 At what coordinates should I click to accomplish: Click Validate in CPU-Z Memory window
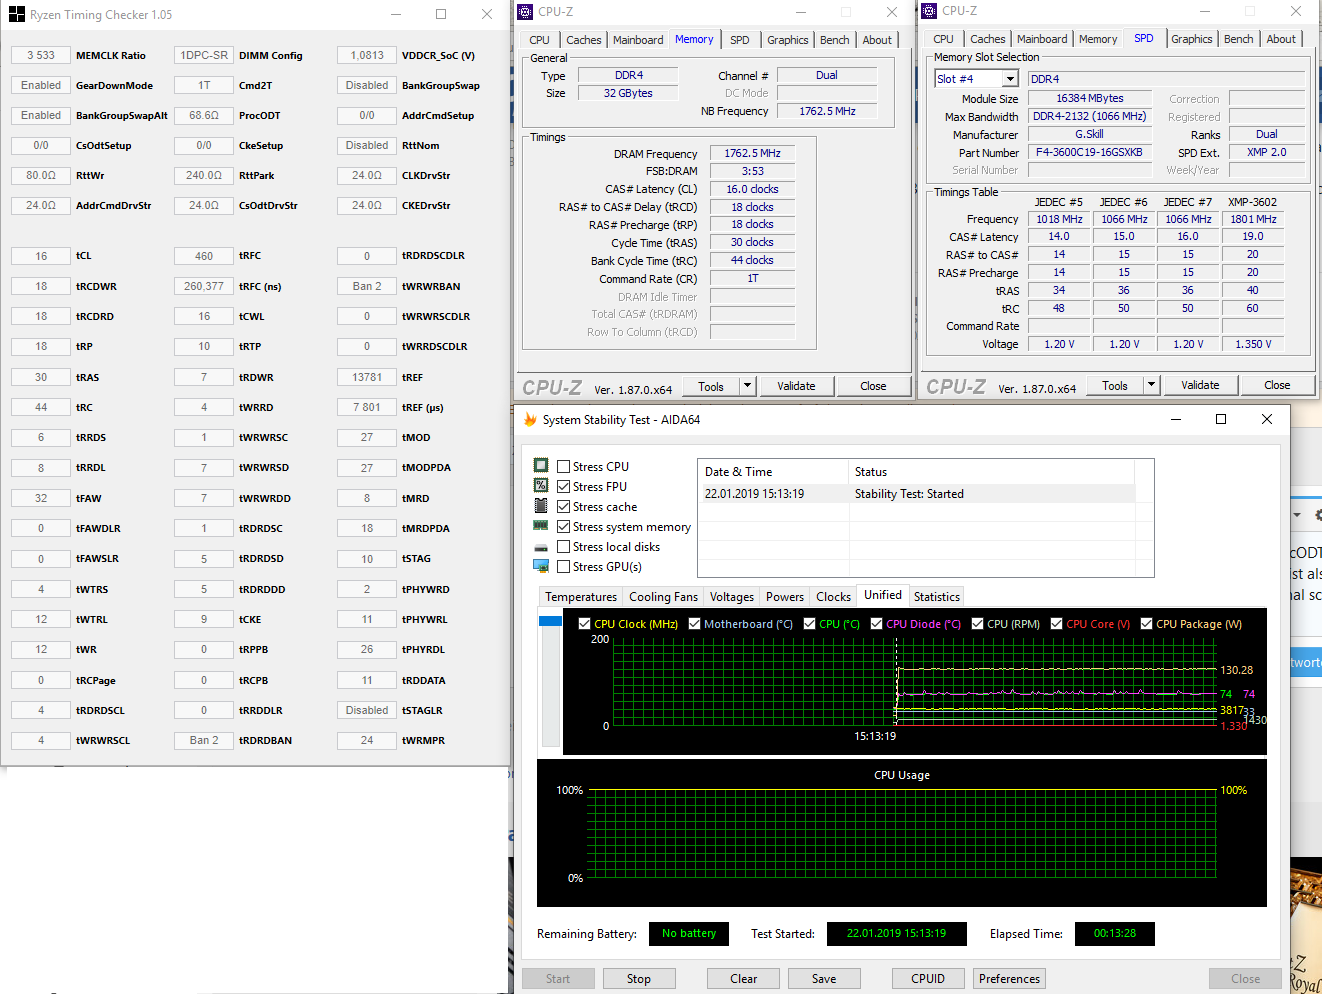coord(797,386)
